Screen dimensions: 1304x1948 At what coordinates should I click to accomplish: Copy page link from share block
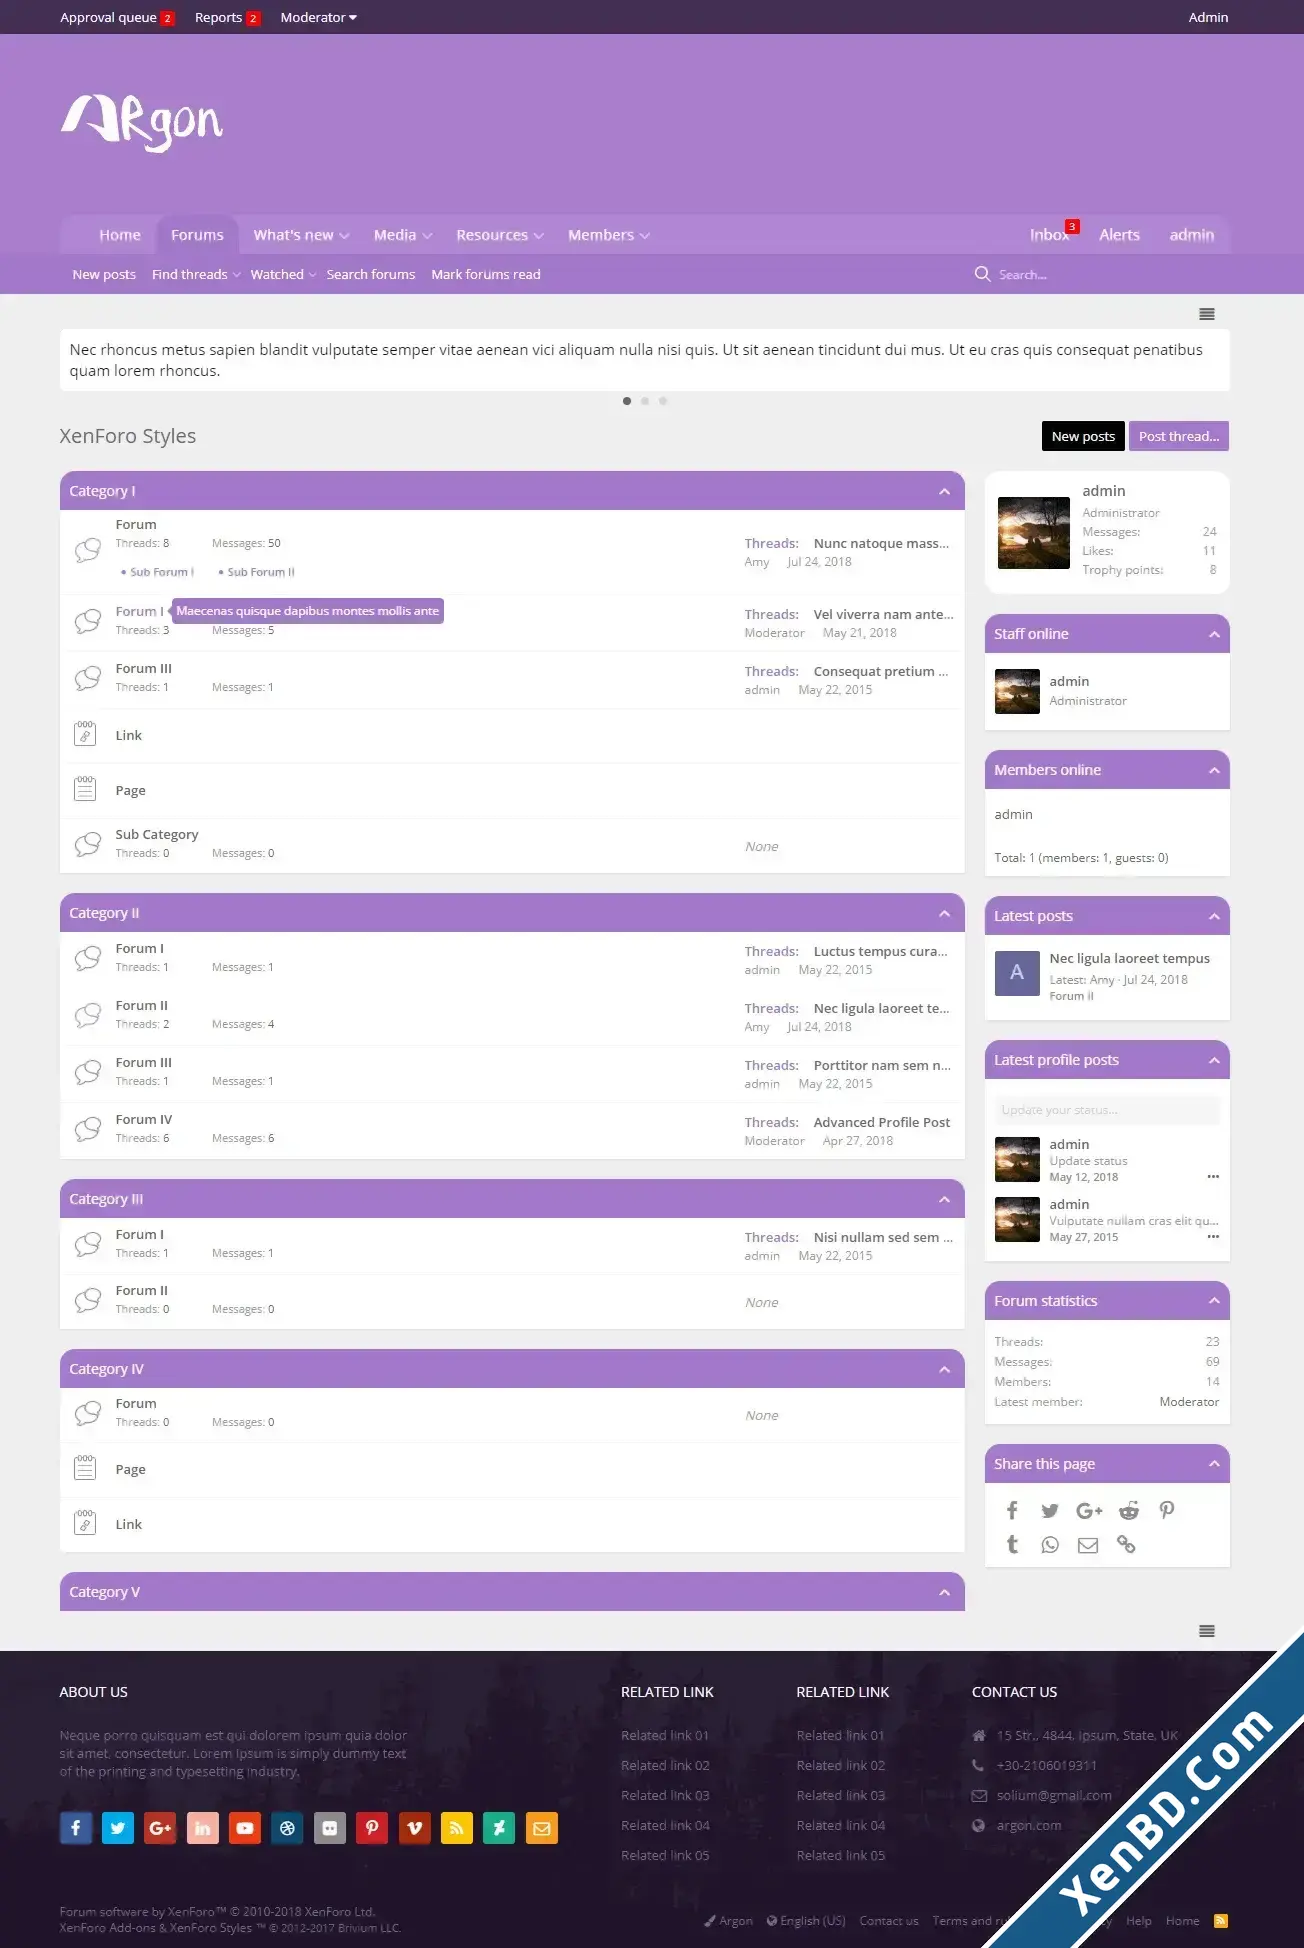coord(1126,1545)
